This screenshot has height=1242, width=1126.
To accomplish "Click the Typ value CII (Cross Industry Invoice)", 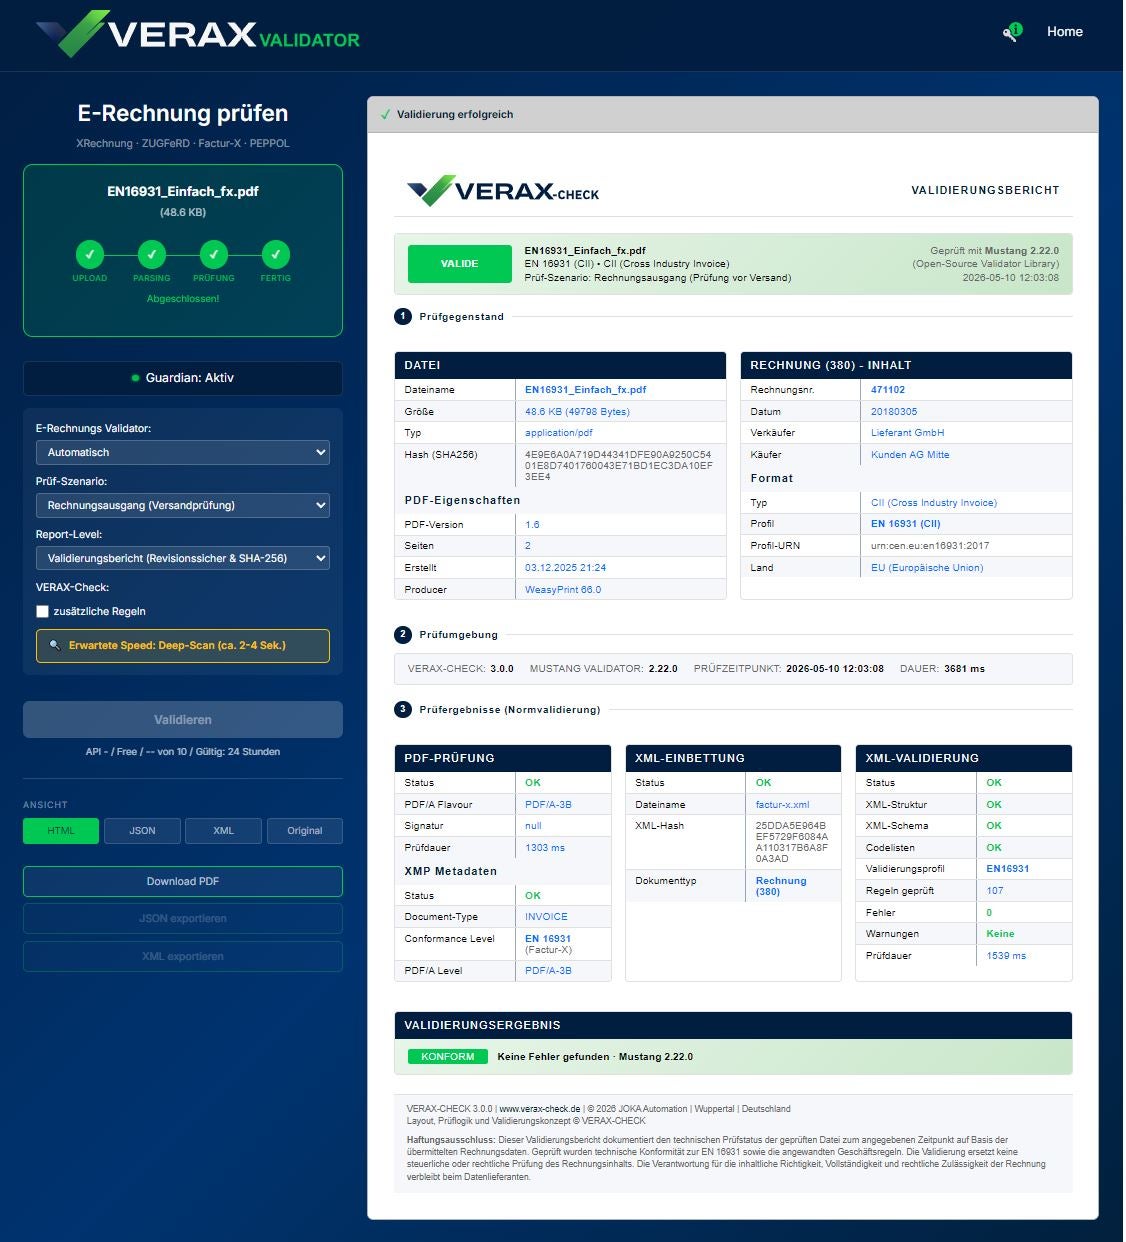I will [934, 503].
